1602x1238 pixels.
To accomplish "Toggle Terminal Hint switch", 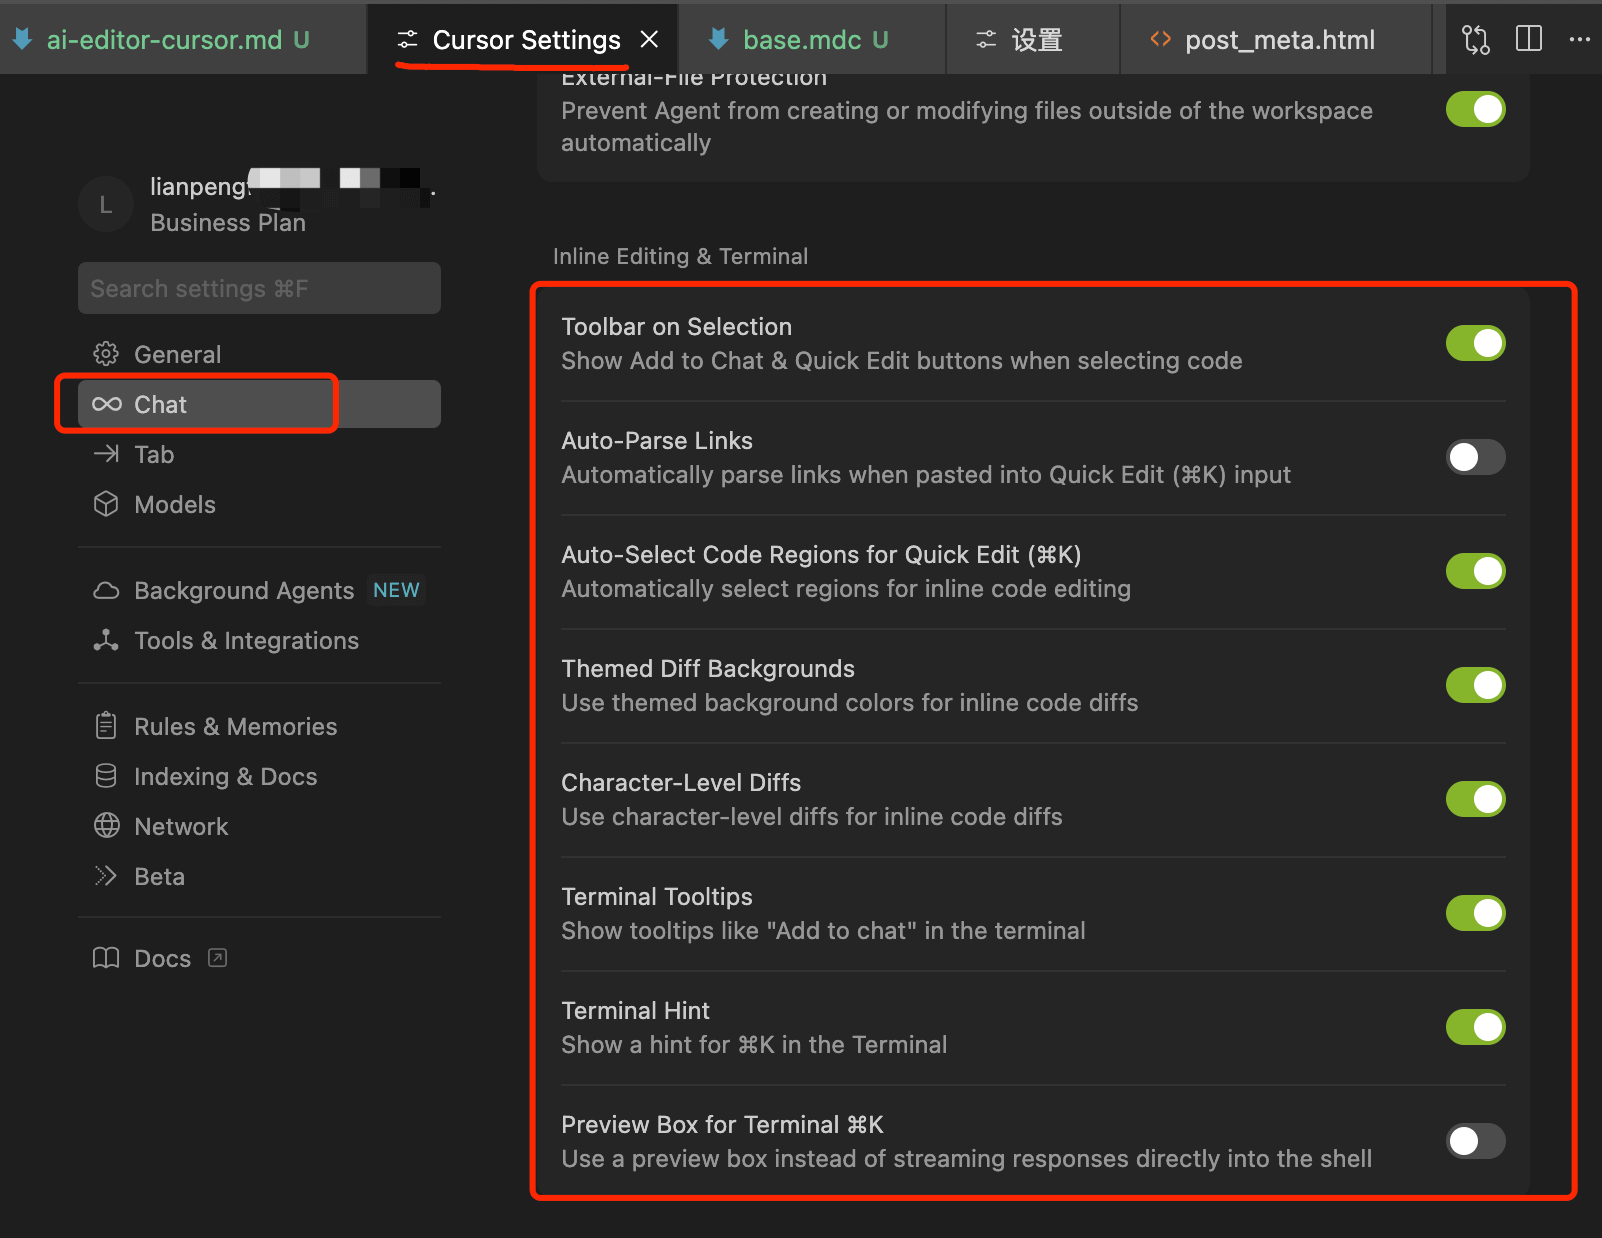I will coord(1476,1027).
